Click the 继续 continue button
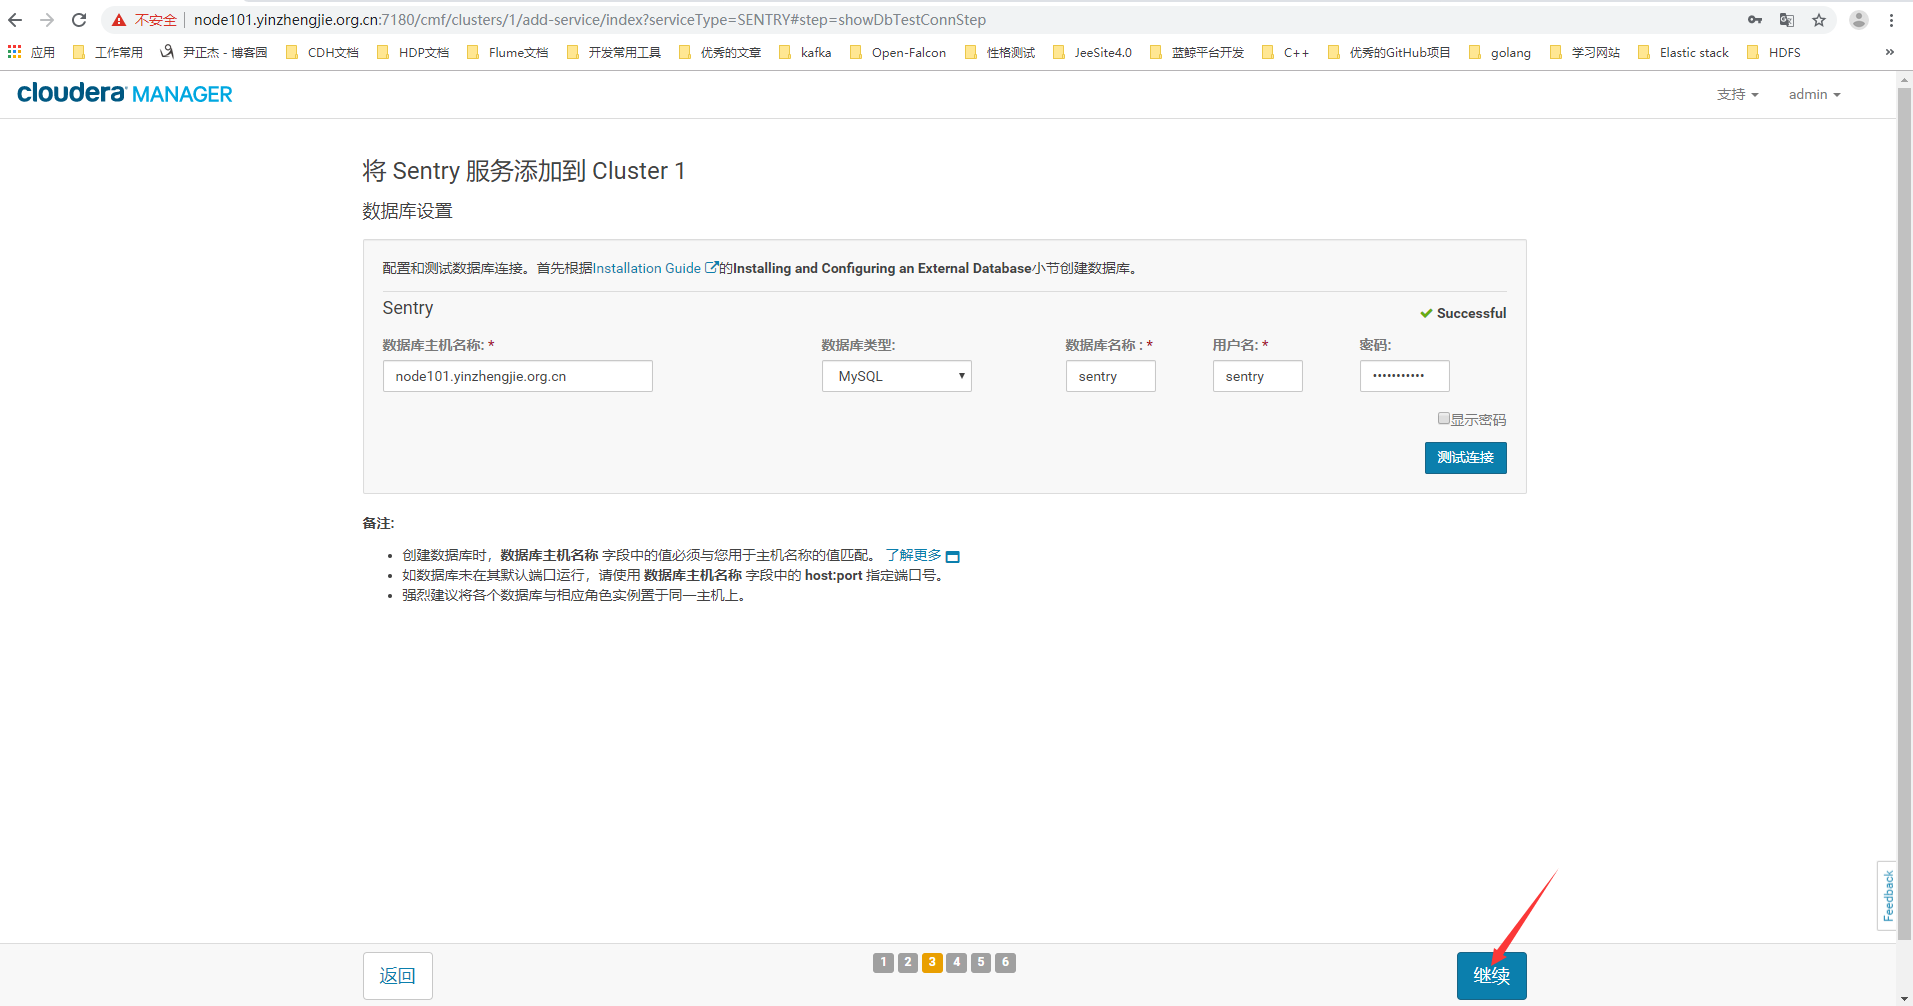 1491,976
